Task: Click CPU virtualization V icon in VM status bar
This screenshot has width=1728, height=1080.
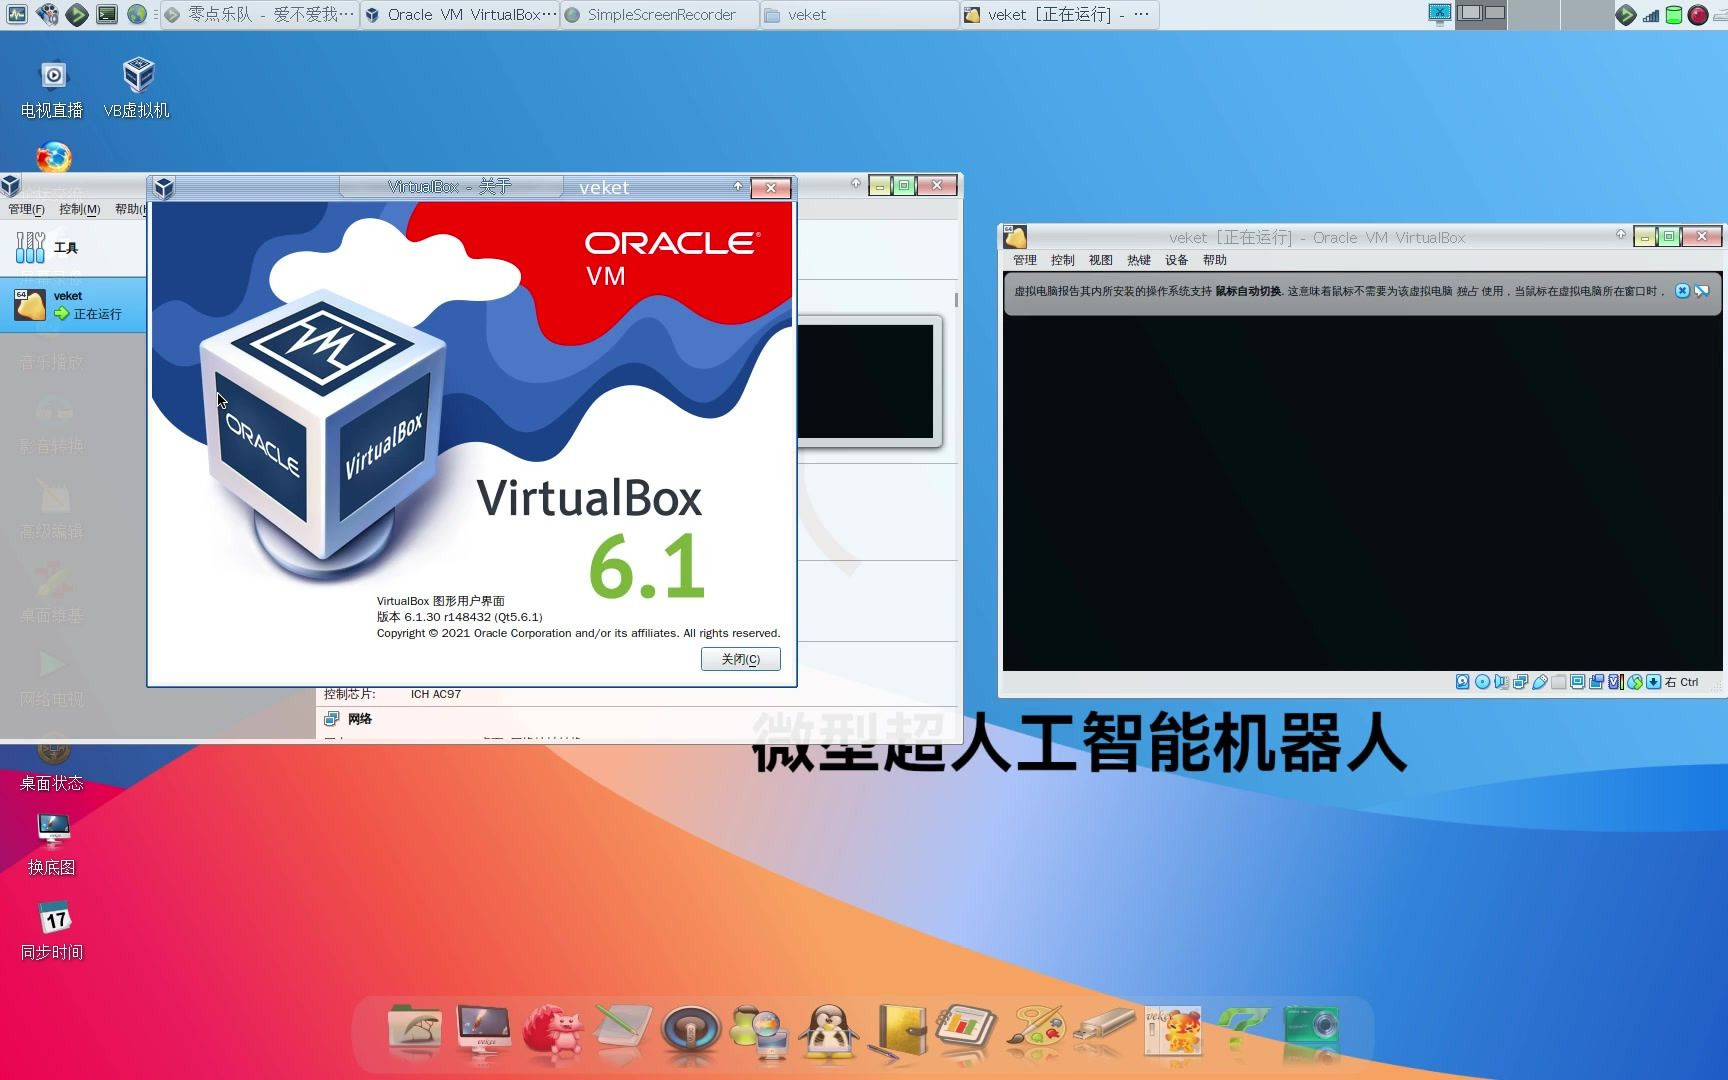Action: tap(1615, 682)
